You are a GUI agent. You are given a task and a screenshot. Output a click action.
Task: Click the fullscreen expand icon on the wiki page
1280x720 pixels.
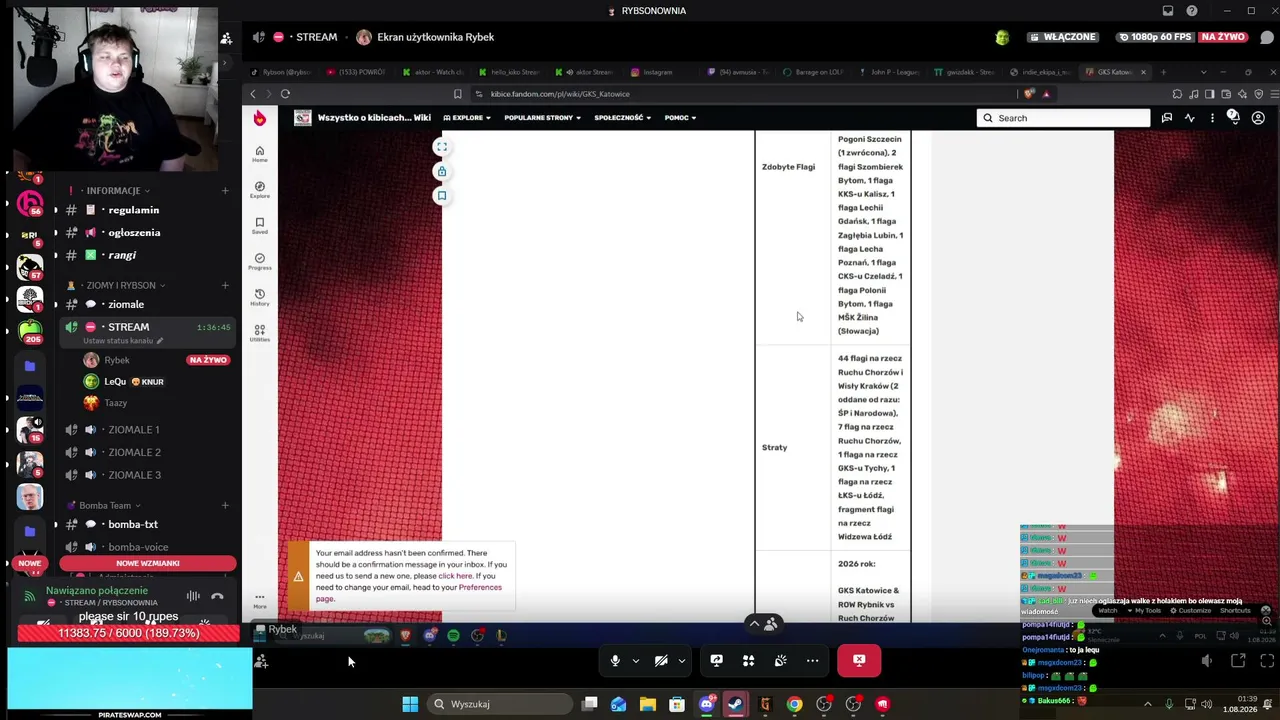click(441, 147)
